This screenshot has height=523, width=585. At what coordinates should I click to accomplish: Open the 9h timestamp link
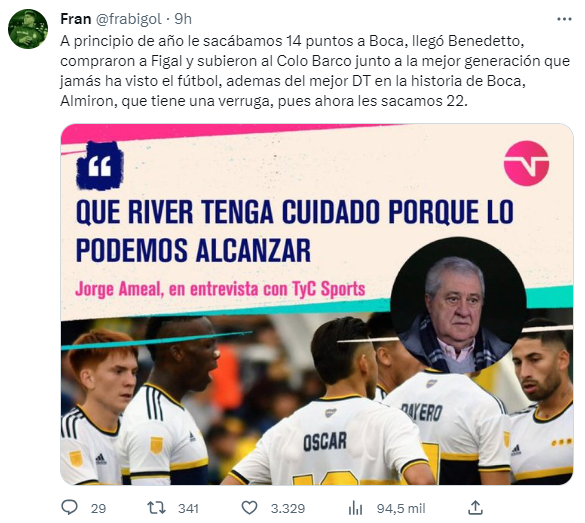click(183, 19)
